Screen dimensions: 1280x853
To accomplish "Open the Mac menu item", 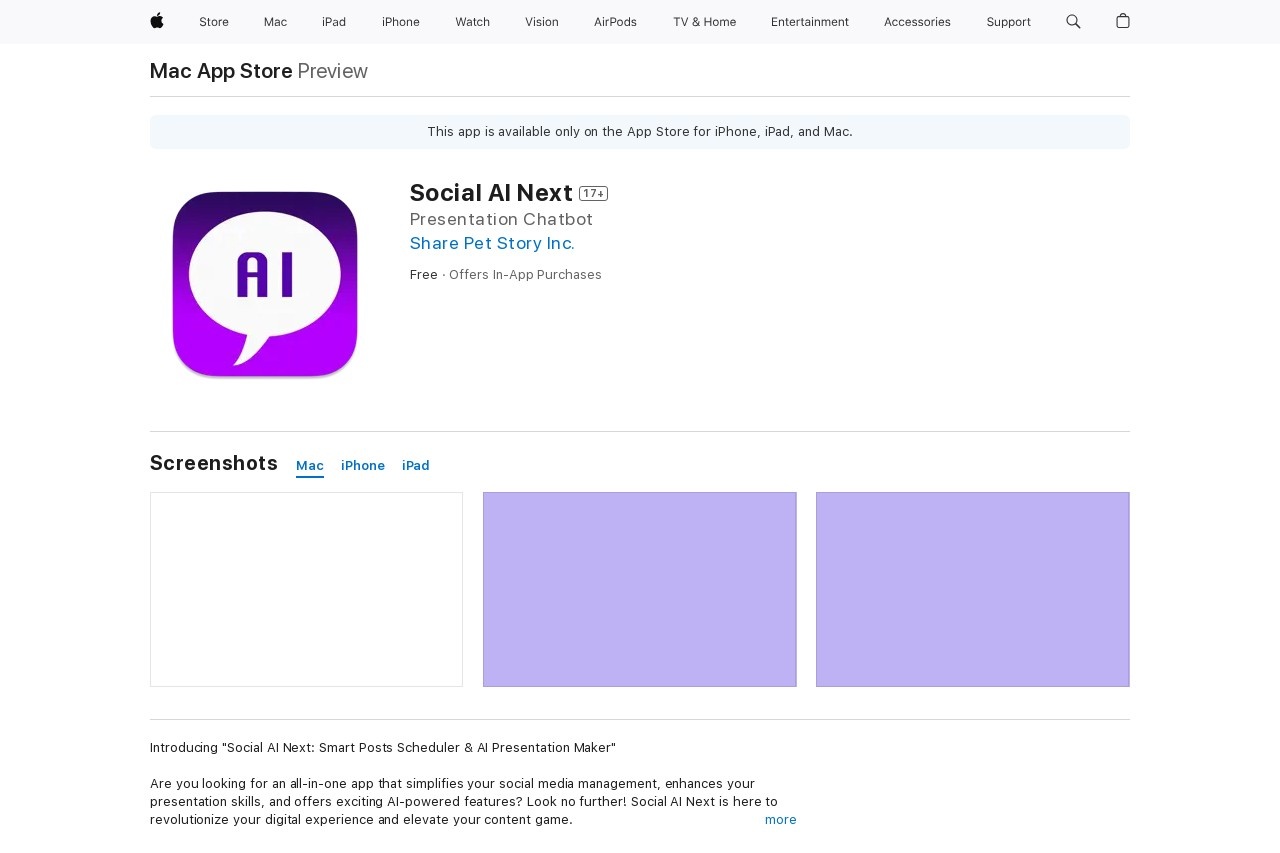I will pyautogui.click(x=275, y=22).
